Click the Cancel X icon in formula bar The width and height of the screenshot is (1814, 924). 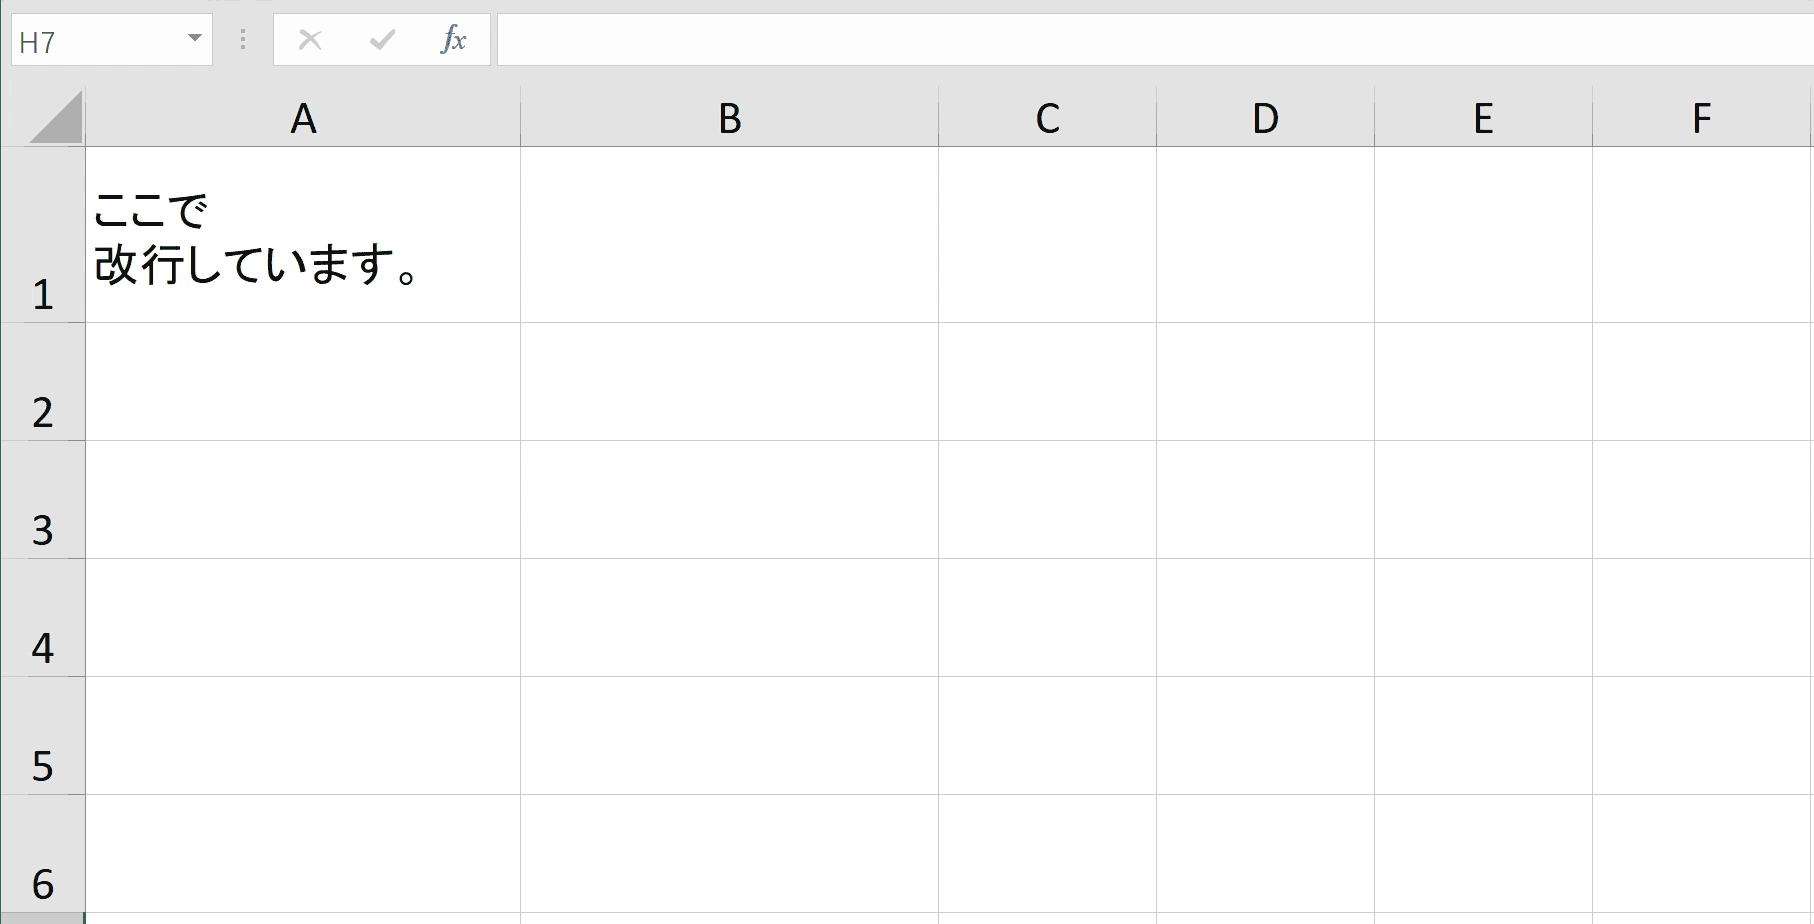(x=310, y=40)
